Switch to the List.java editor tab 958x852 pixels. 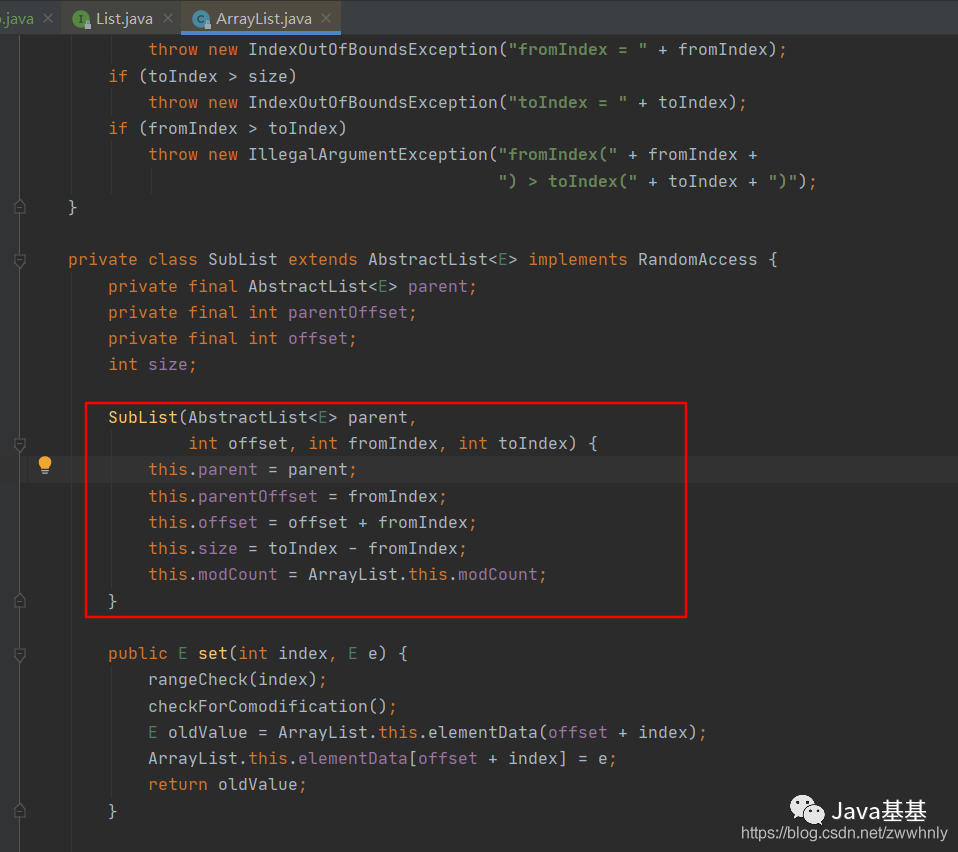124,19
